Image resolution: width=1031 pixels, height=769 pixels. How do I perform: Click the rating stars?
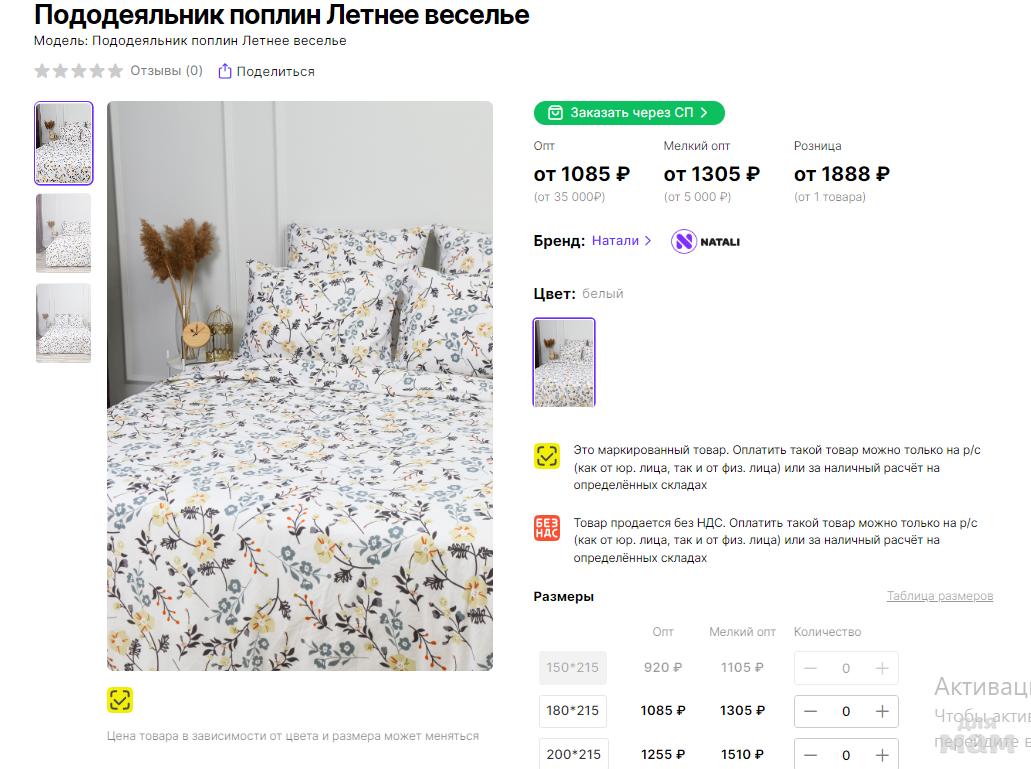[x=78, y=71]
